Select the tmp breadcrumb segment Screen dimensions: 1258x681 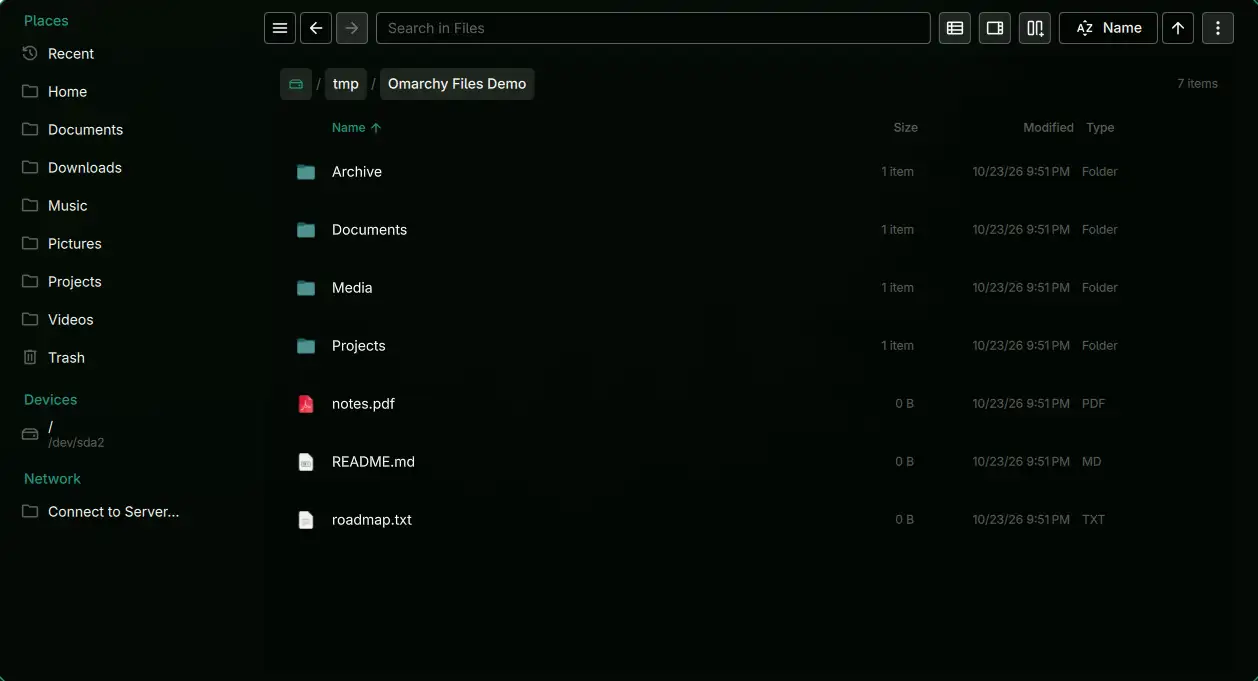(346, 84)
